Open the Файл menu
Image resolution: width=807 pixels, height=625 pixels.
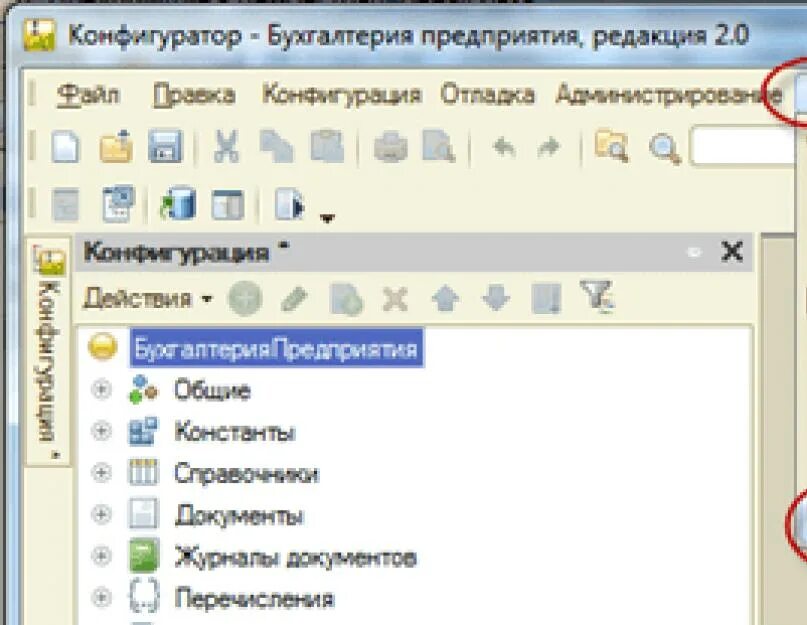88,95
